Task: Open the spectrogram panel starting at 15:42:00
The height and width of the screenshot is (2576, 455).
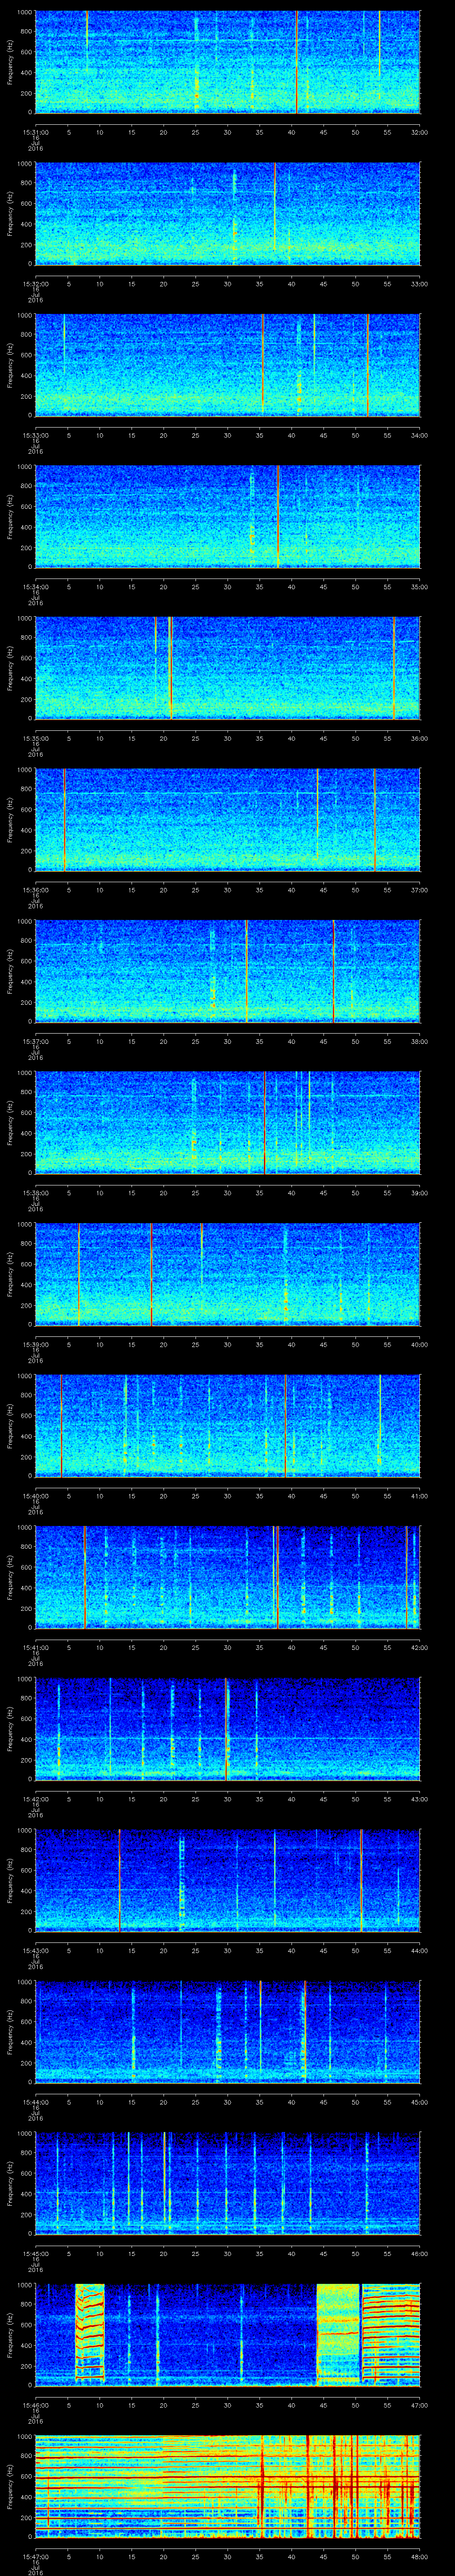Action: click(x=228, y=1729)
